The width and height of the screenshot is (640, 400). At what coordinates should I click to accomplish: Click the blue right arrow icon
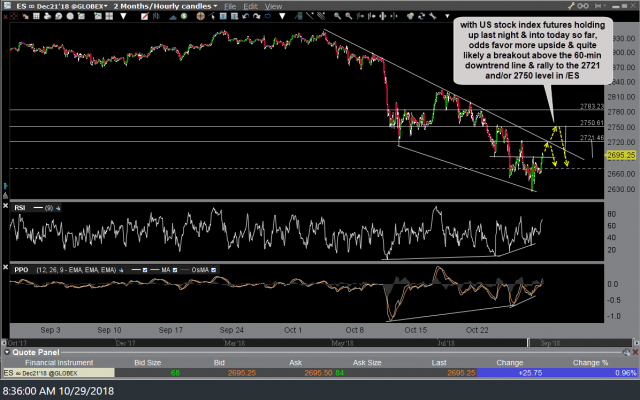pos(268,16)
